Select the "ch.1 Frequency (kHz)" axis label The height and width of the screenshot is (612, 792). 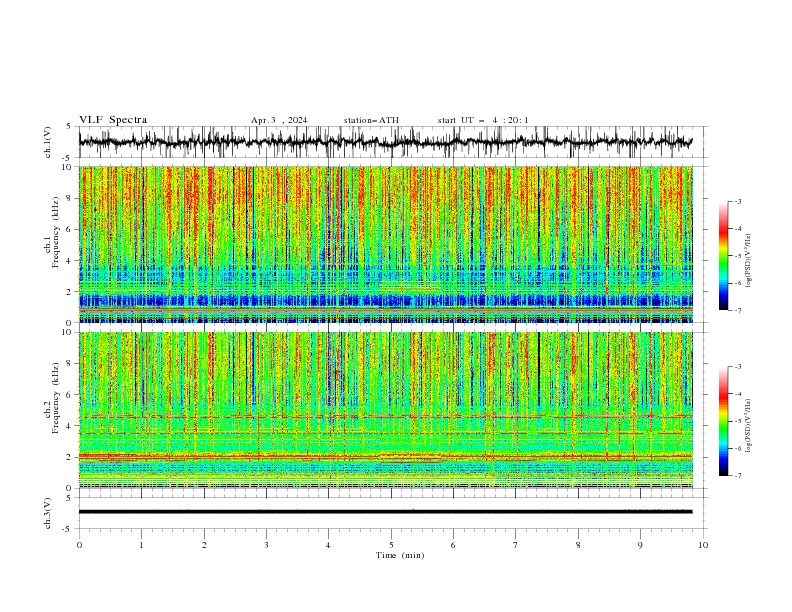(x=51, y=233)
